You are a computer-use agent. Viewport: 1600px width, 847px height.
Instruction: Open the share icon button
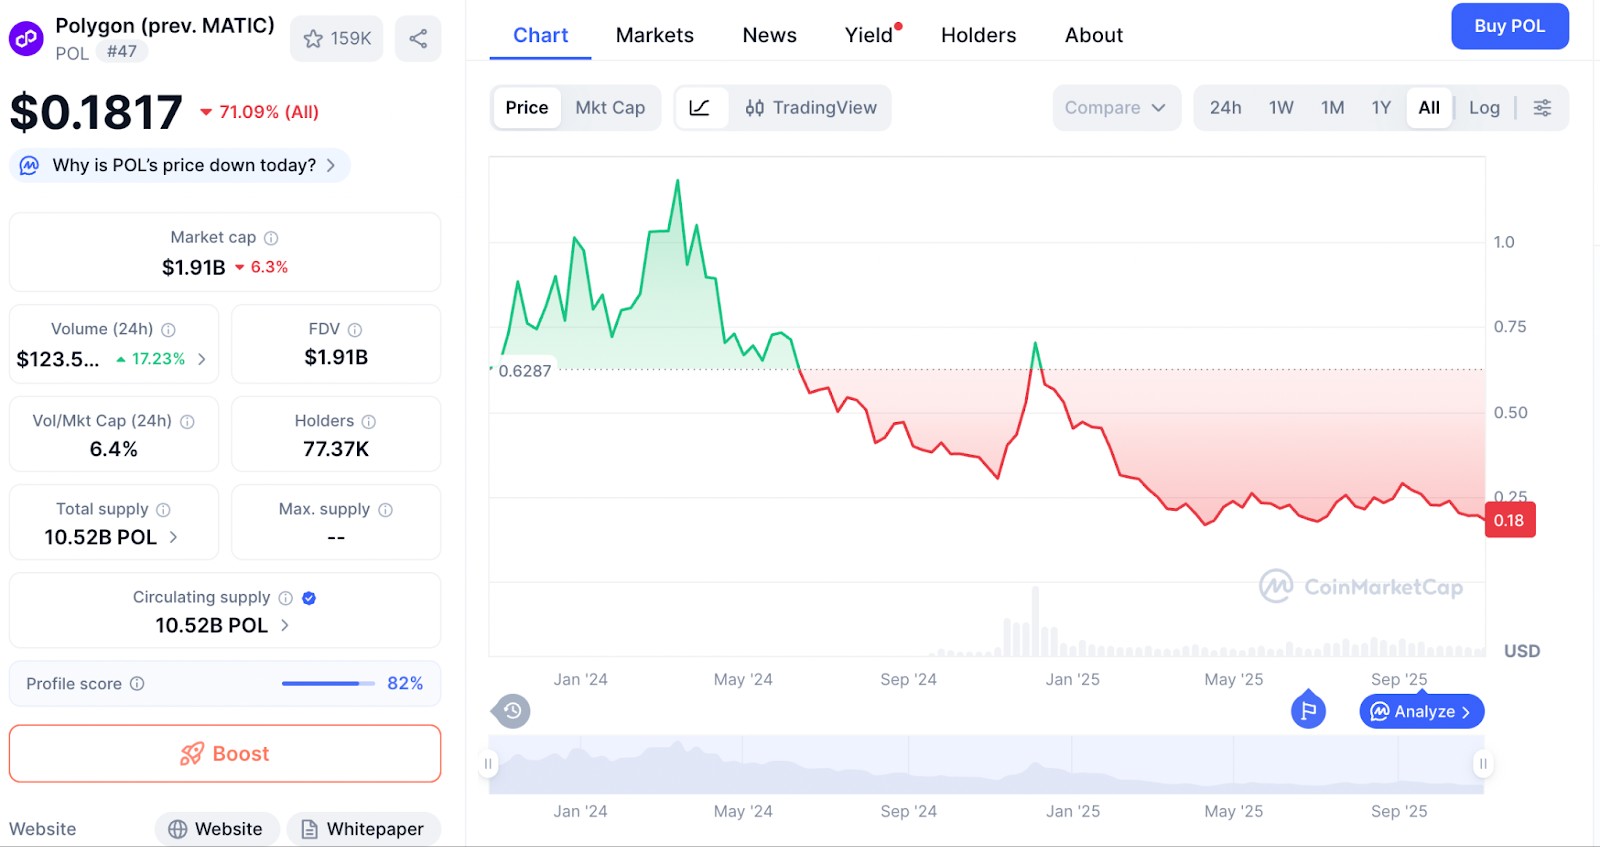tap(418, 39)
